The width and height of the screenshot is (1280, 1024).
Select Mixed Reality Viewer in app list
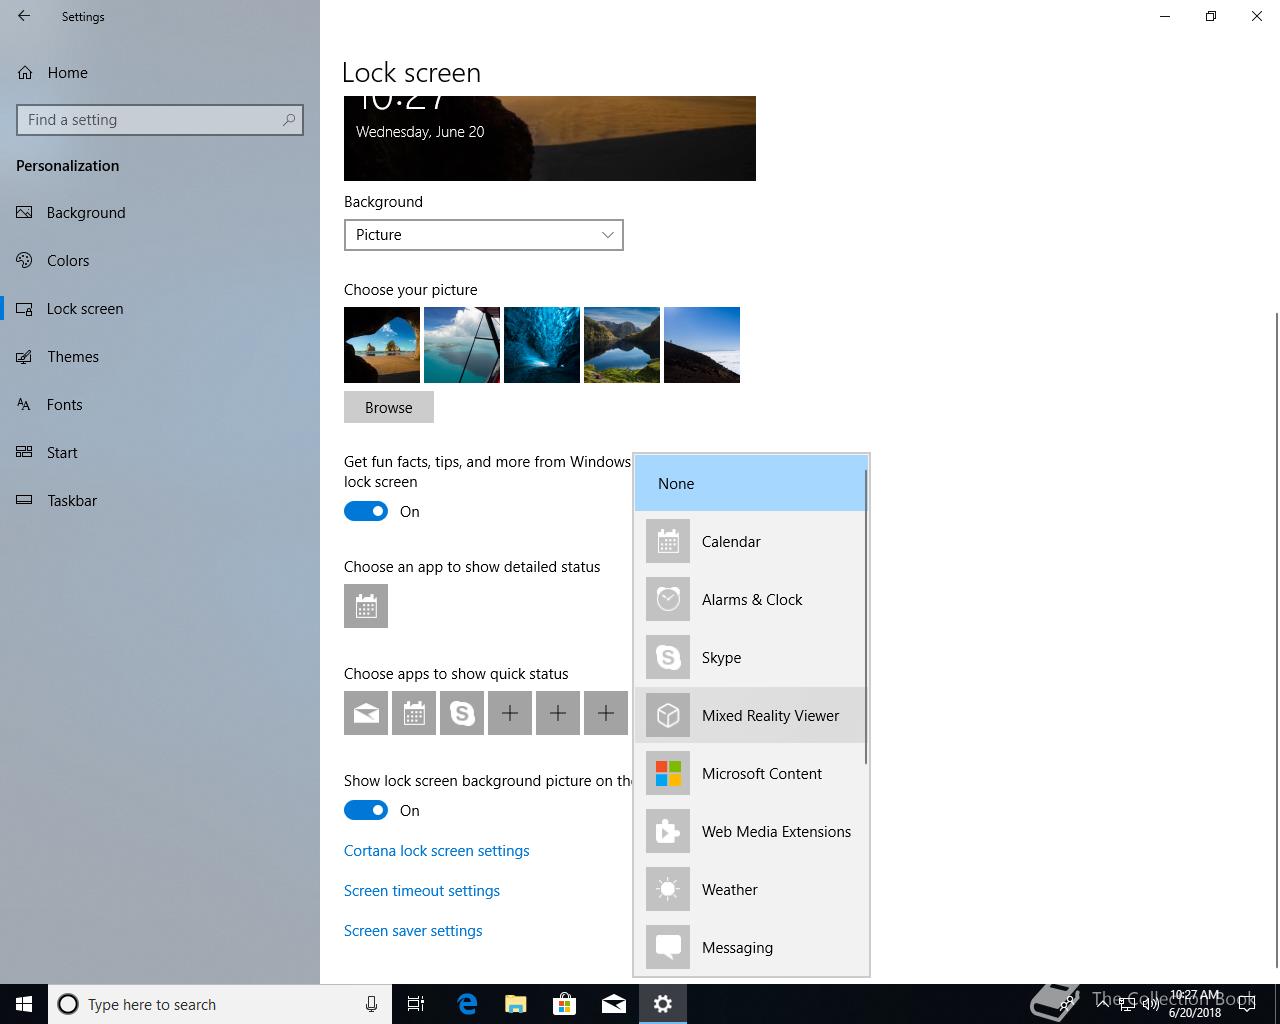click(x=750, y=716)
